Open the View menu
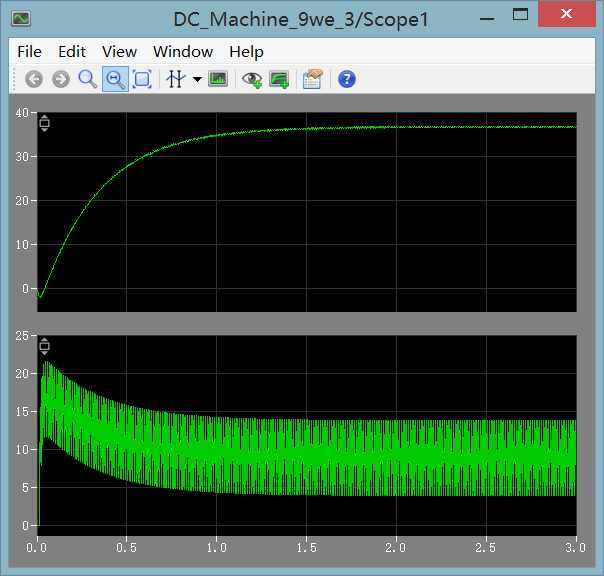 point(119,52)
